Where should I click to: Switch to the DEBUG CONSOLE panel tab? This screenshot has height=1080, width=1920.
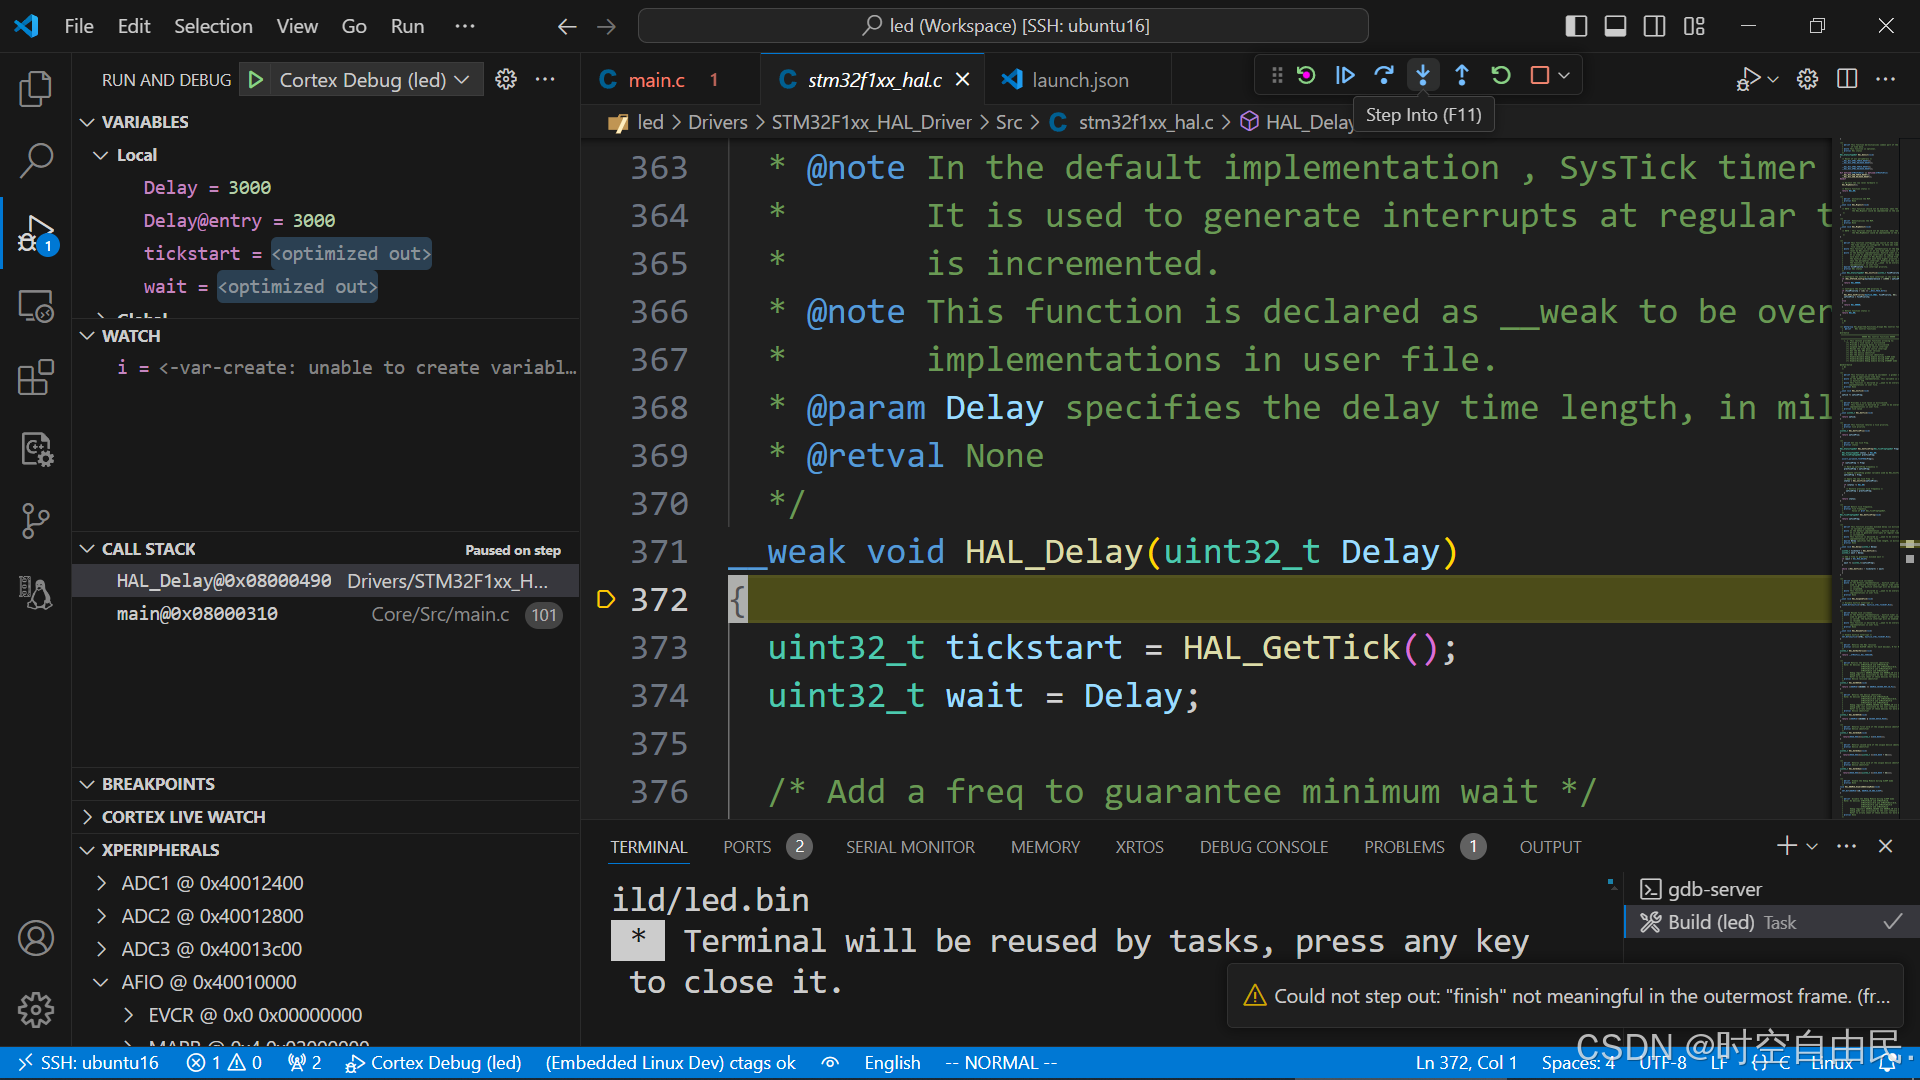click(x=1263, y=847)
